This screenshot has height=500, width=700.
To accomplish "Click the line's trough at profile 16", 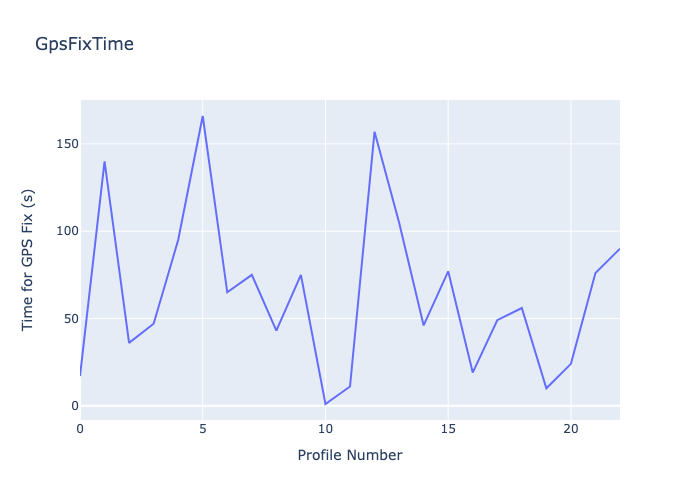I will [472, 372].
